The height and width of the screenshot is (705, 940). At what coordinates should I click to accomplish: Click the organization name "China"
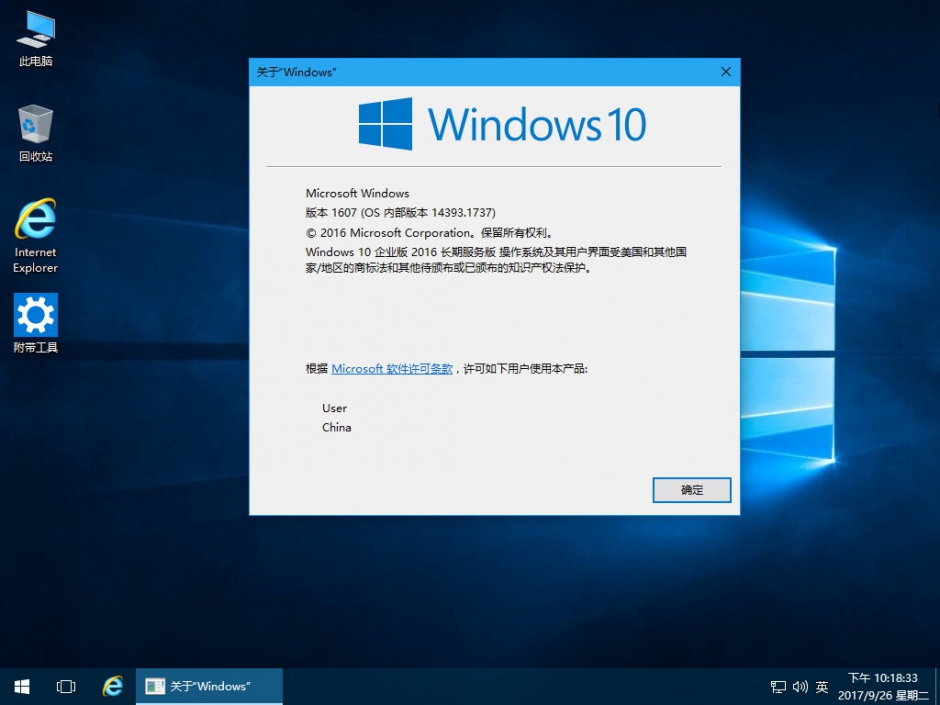coord(336,427)
